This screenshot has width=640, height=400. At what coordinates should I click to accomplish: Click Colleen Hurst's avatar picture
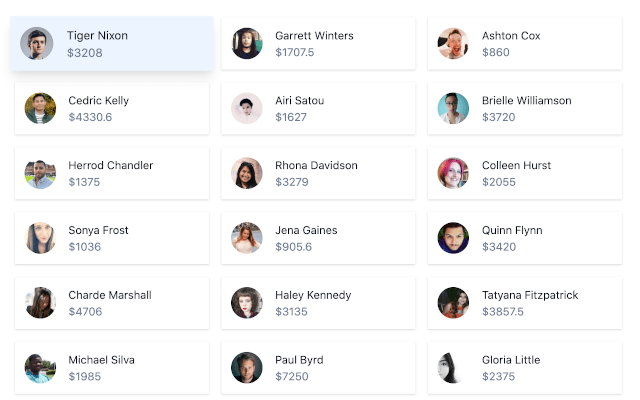pos(453,173)
